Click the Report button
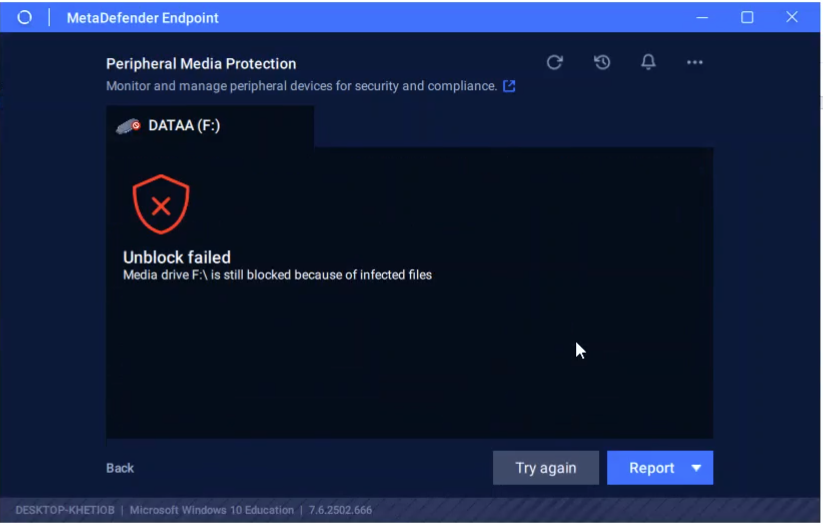Viewport: 823px width, 525px height. [x=651, y=468]
